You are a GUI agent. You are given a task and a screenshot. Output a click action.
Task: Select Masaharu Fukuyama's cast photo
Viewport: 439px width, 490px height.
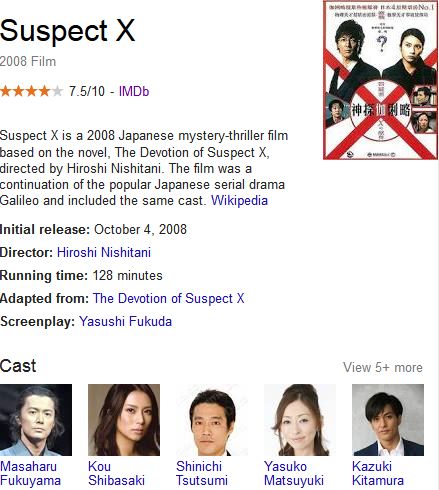(36, 420)
